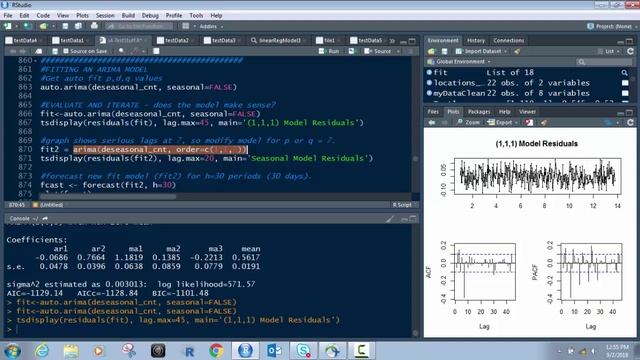
Task: Open the Global Environment dropdown
Action: pos(459,62)
